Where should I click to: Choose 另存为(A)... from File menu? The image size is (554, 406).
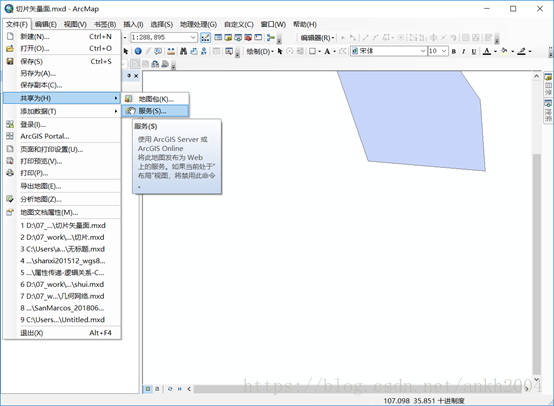[x=61, y=73]
